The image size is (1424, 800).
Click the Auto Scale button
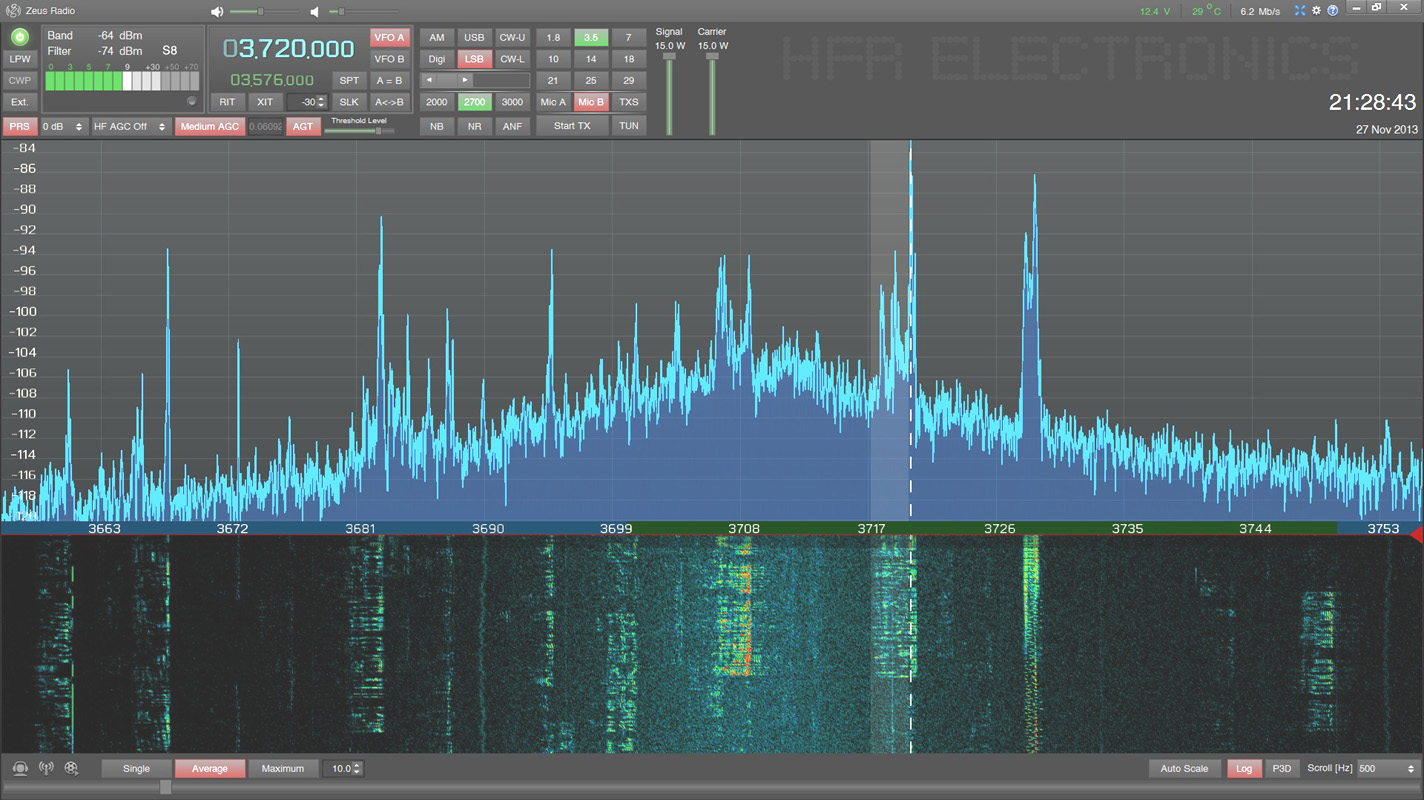point(1184,768)
